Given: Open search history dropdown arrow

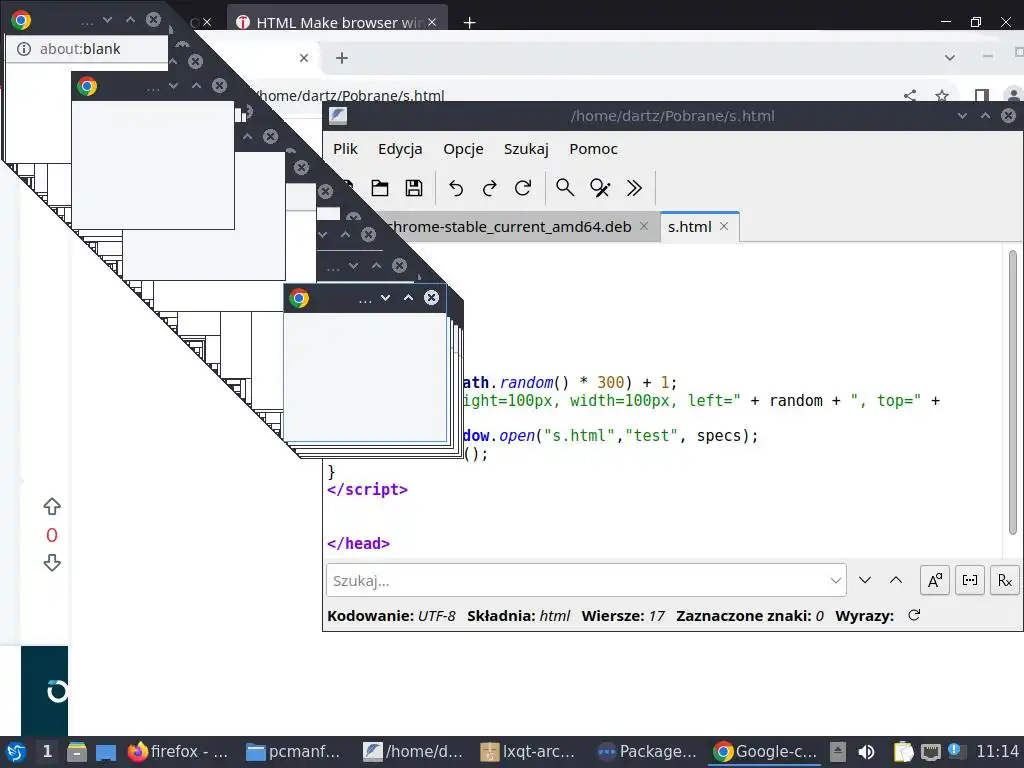Looking at the screenshot, I should coord(836,580).
